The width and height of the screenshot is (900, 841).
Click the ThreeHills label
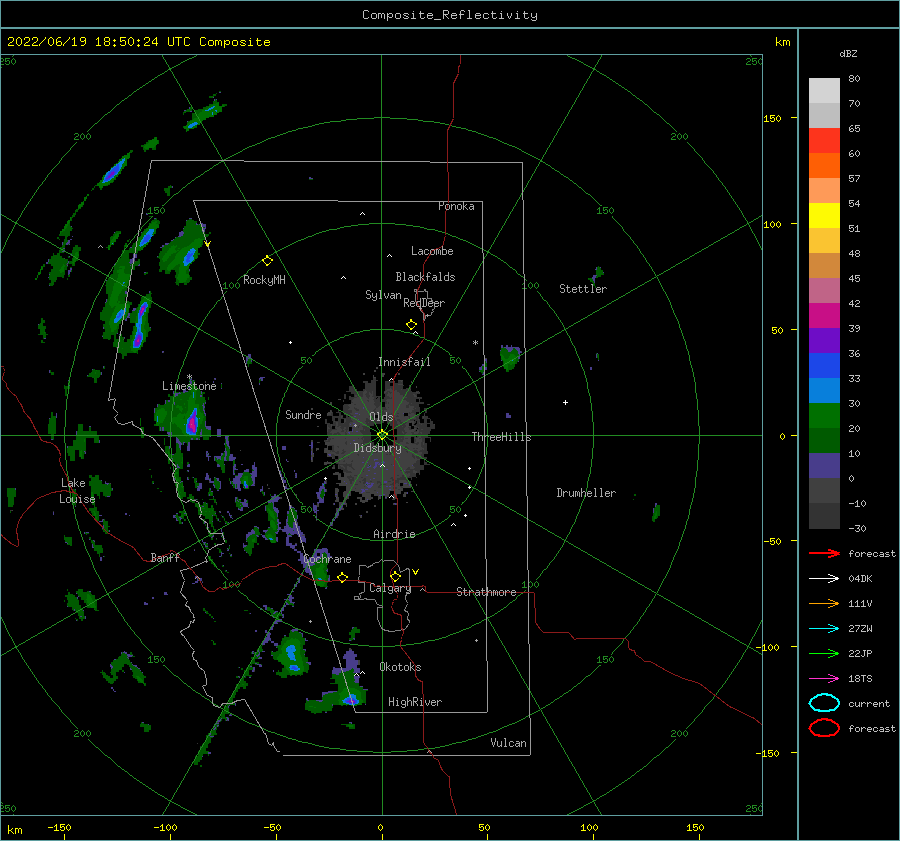[501, 437]
